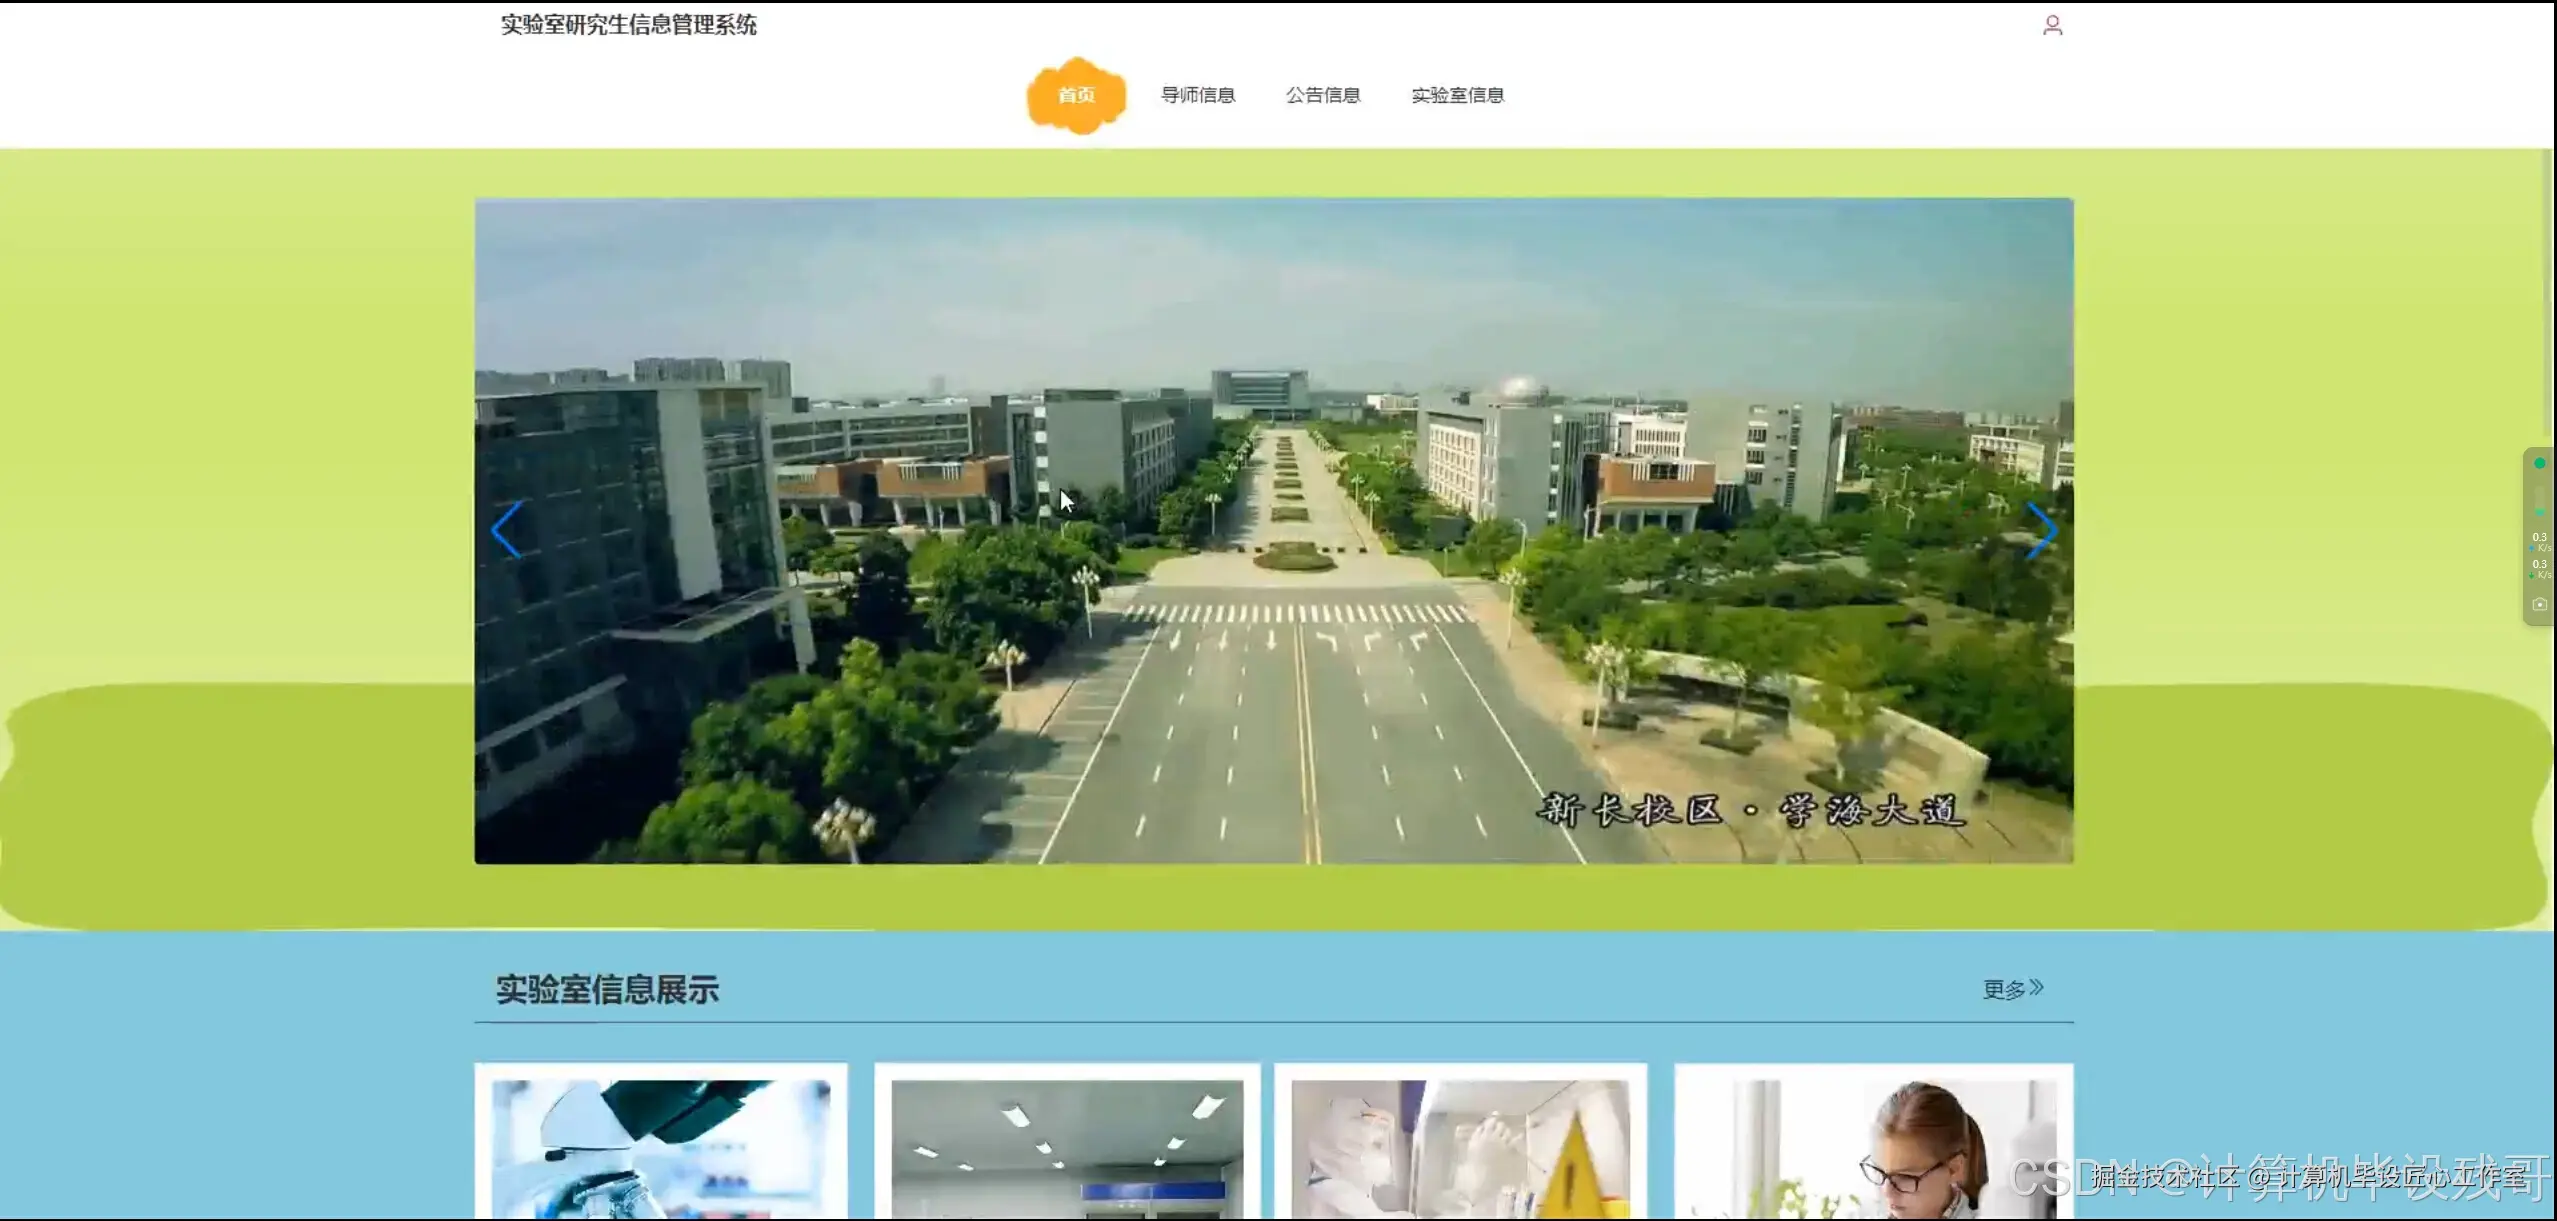The height and width of the screenshot is (1221, 2557).
Task: Open the 导师信息 menu item
Action: pos(1197,95)
